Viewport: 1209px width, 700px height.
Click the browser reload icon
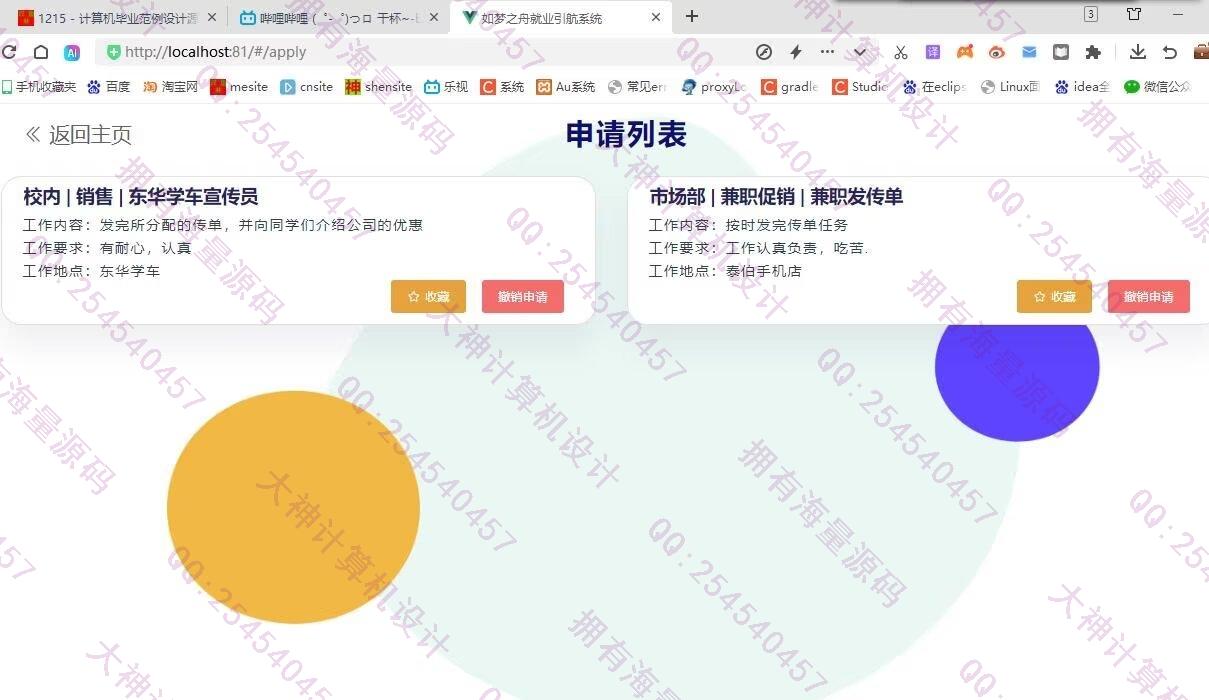tap(9, 52)
